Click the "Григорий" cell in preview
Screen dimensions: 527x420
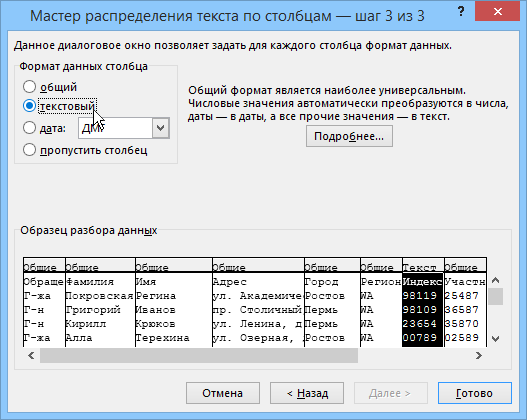(93, 309)
